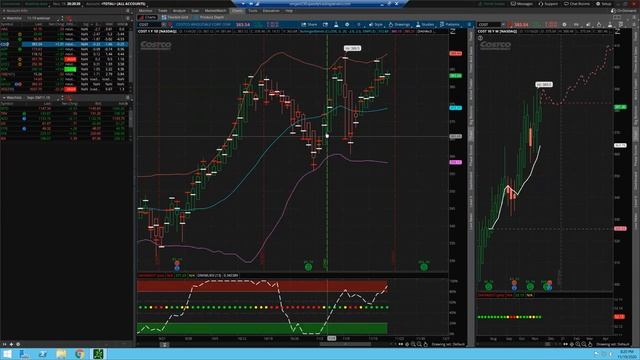Open the Education tab

tap(271, 11)
